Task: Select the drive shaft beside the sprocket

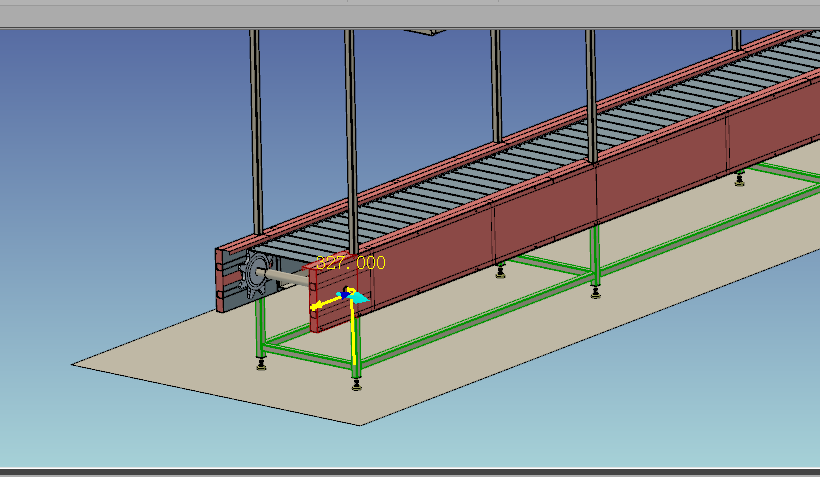Action: point(286,277)
